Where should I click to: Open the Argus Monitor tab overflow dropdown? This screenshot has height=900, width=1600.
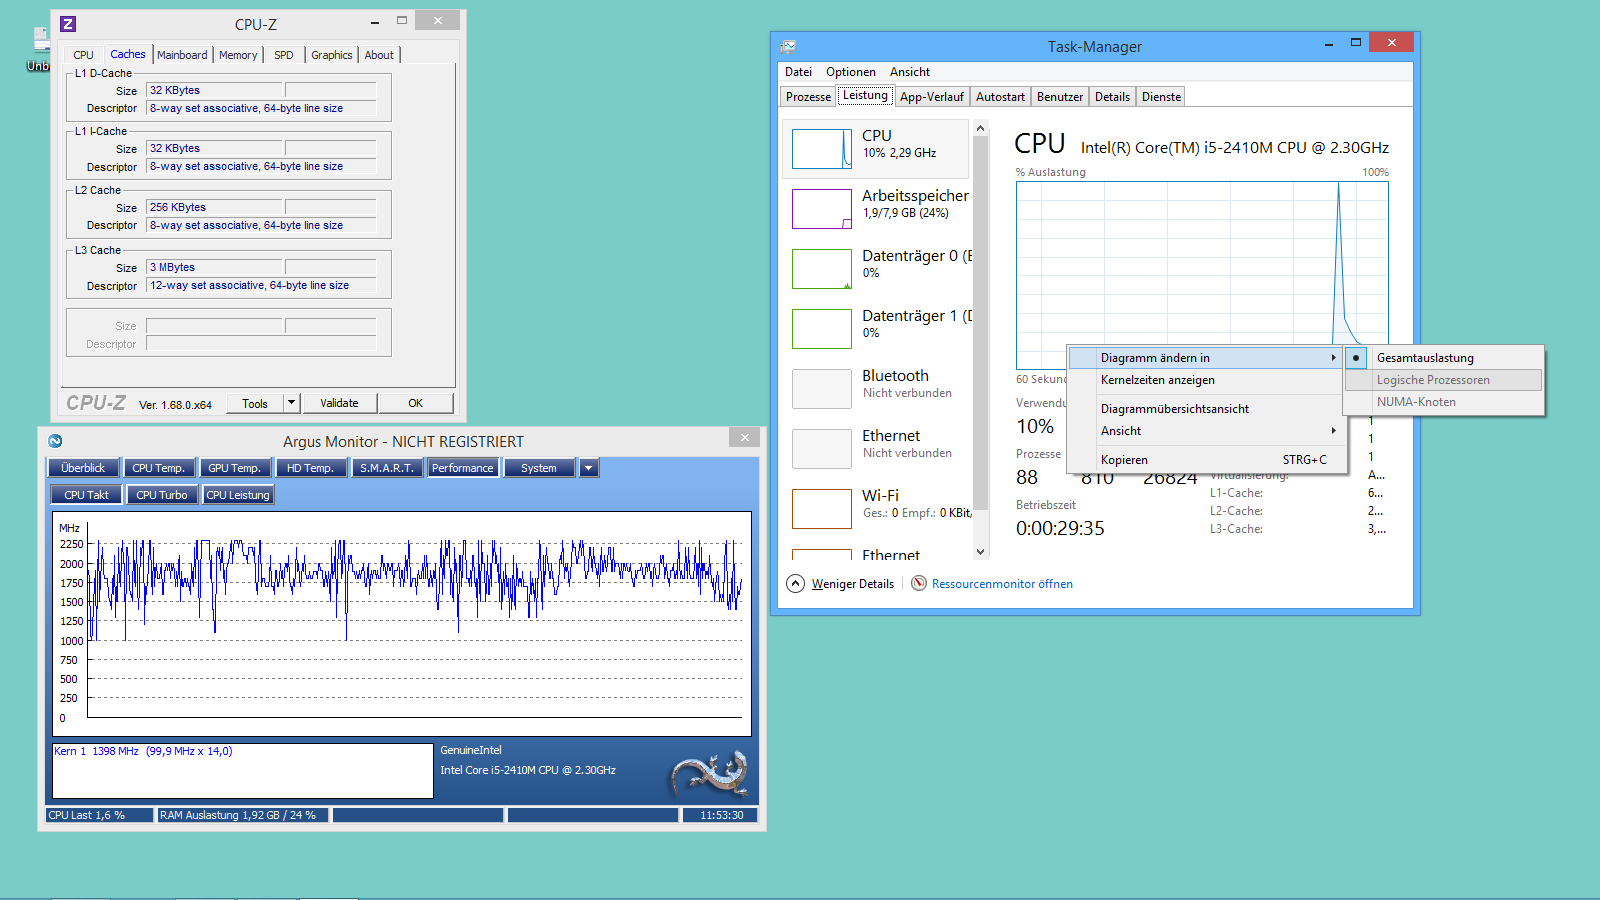[589, 468]
